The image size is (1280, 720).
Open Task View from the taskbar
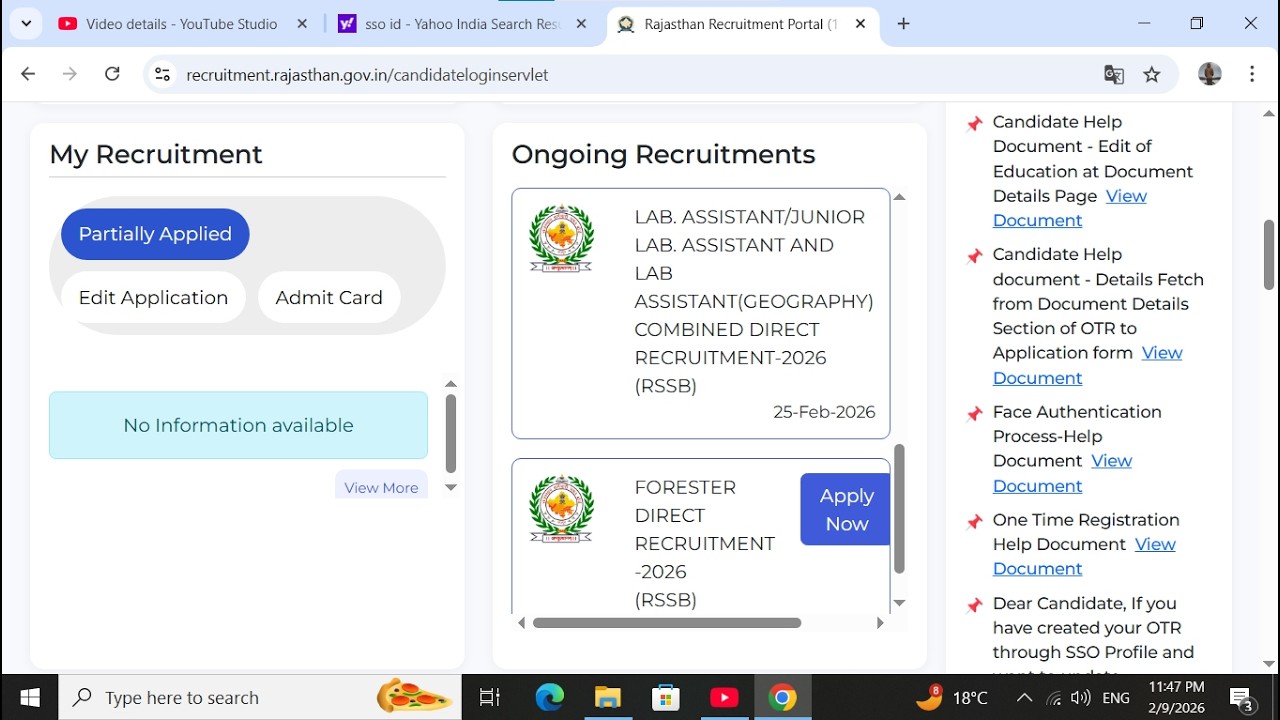[x=490, y=697]
